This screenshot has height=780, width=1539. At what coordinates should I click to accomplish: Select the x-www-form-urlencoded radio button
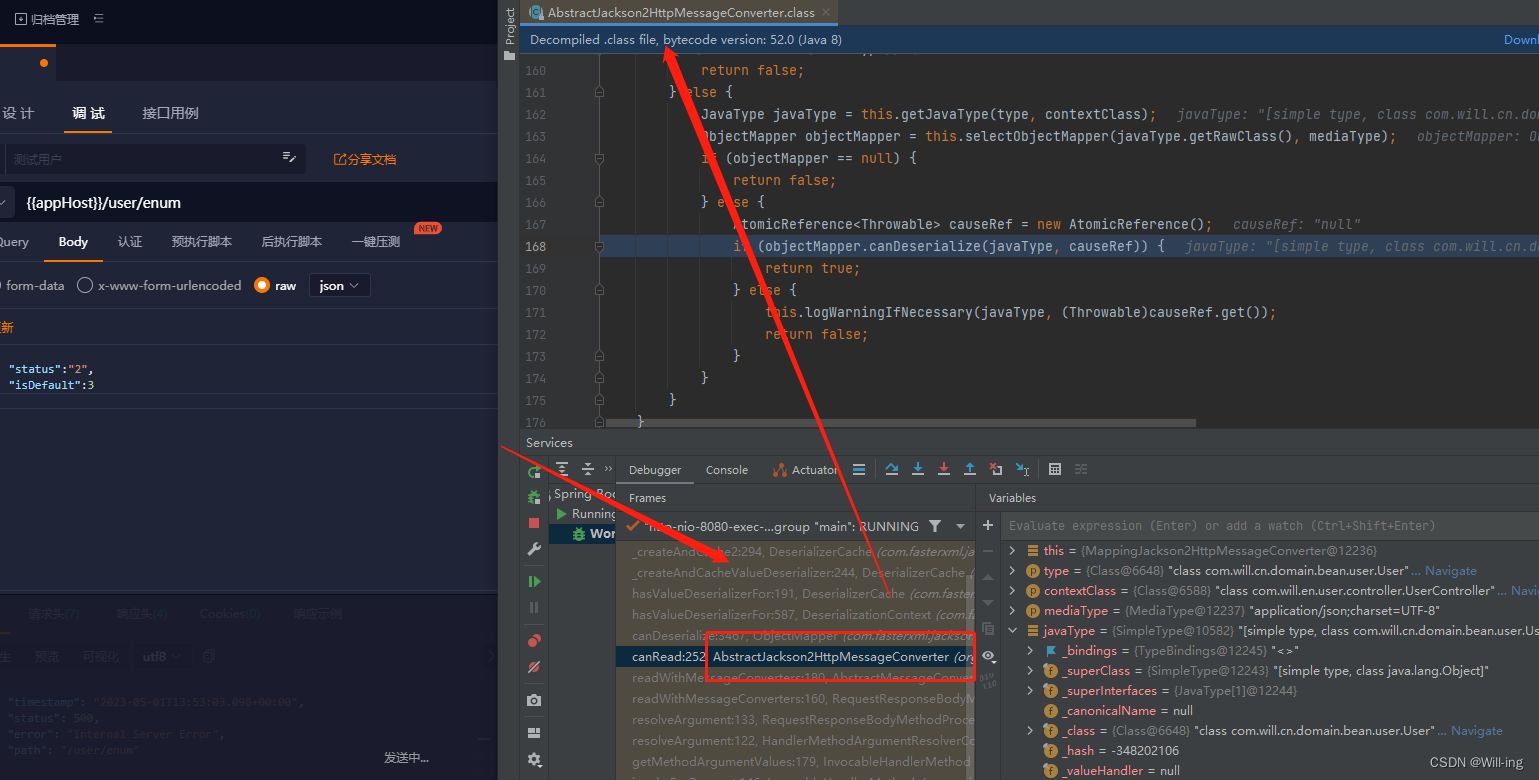point(85,284)
